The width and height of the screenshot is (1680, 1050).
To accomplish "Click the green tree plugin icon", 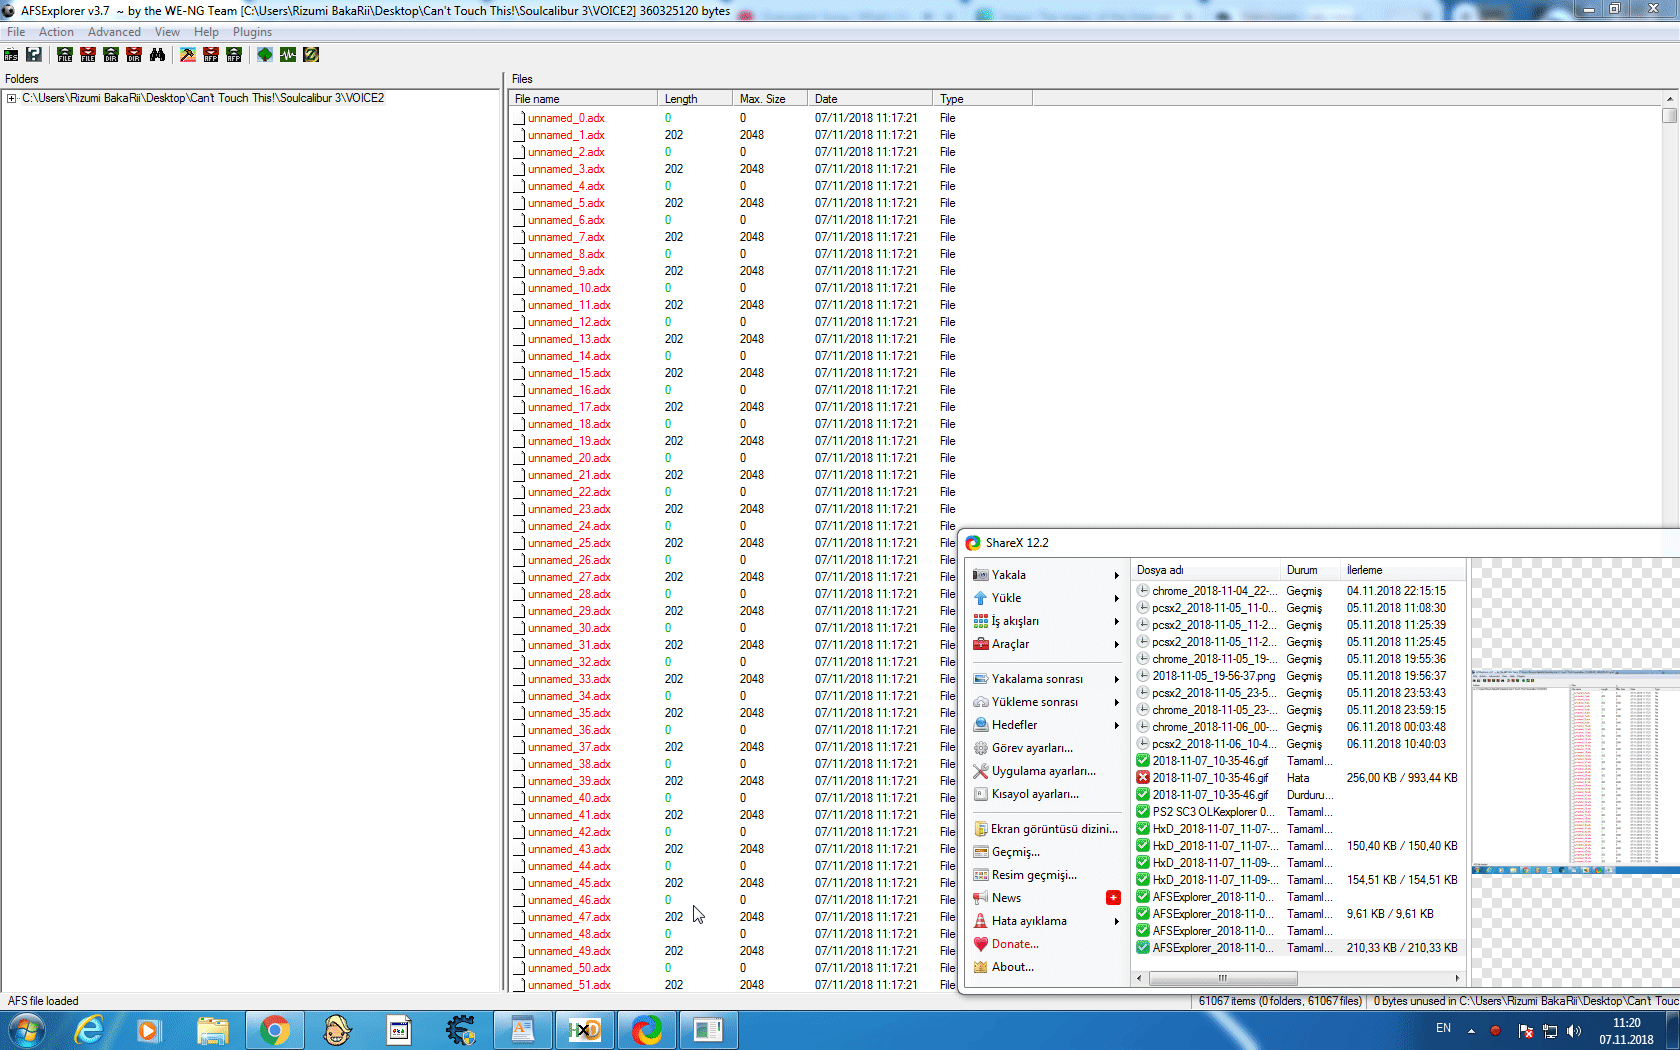I will click(265, 55).
